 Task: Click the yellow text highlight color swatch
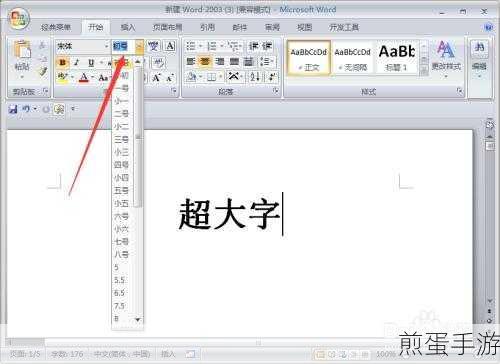62,78
